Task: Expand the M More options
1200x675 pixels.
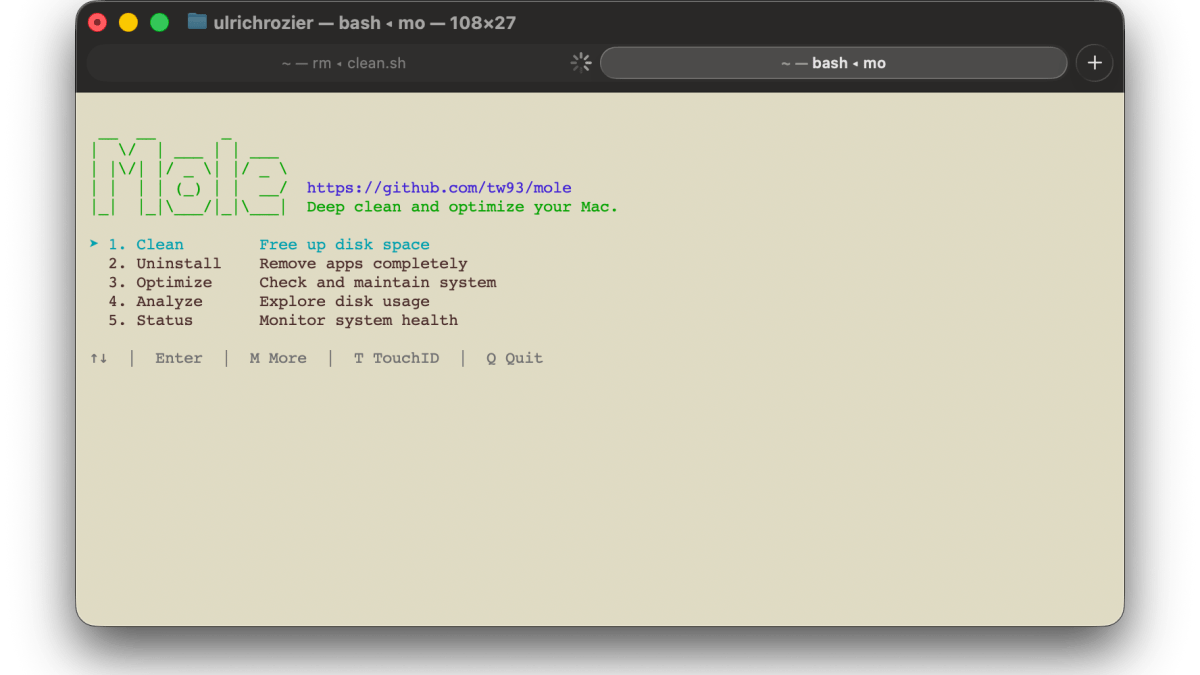Action: (278, 358)
